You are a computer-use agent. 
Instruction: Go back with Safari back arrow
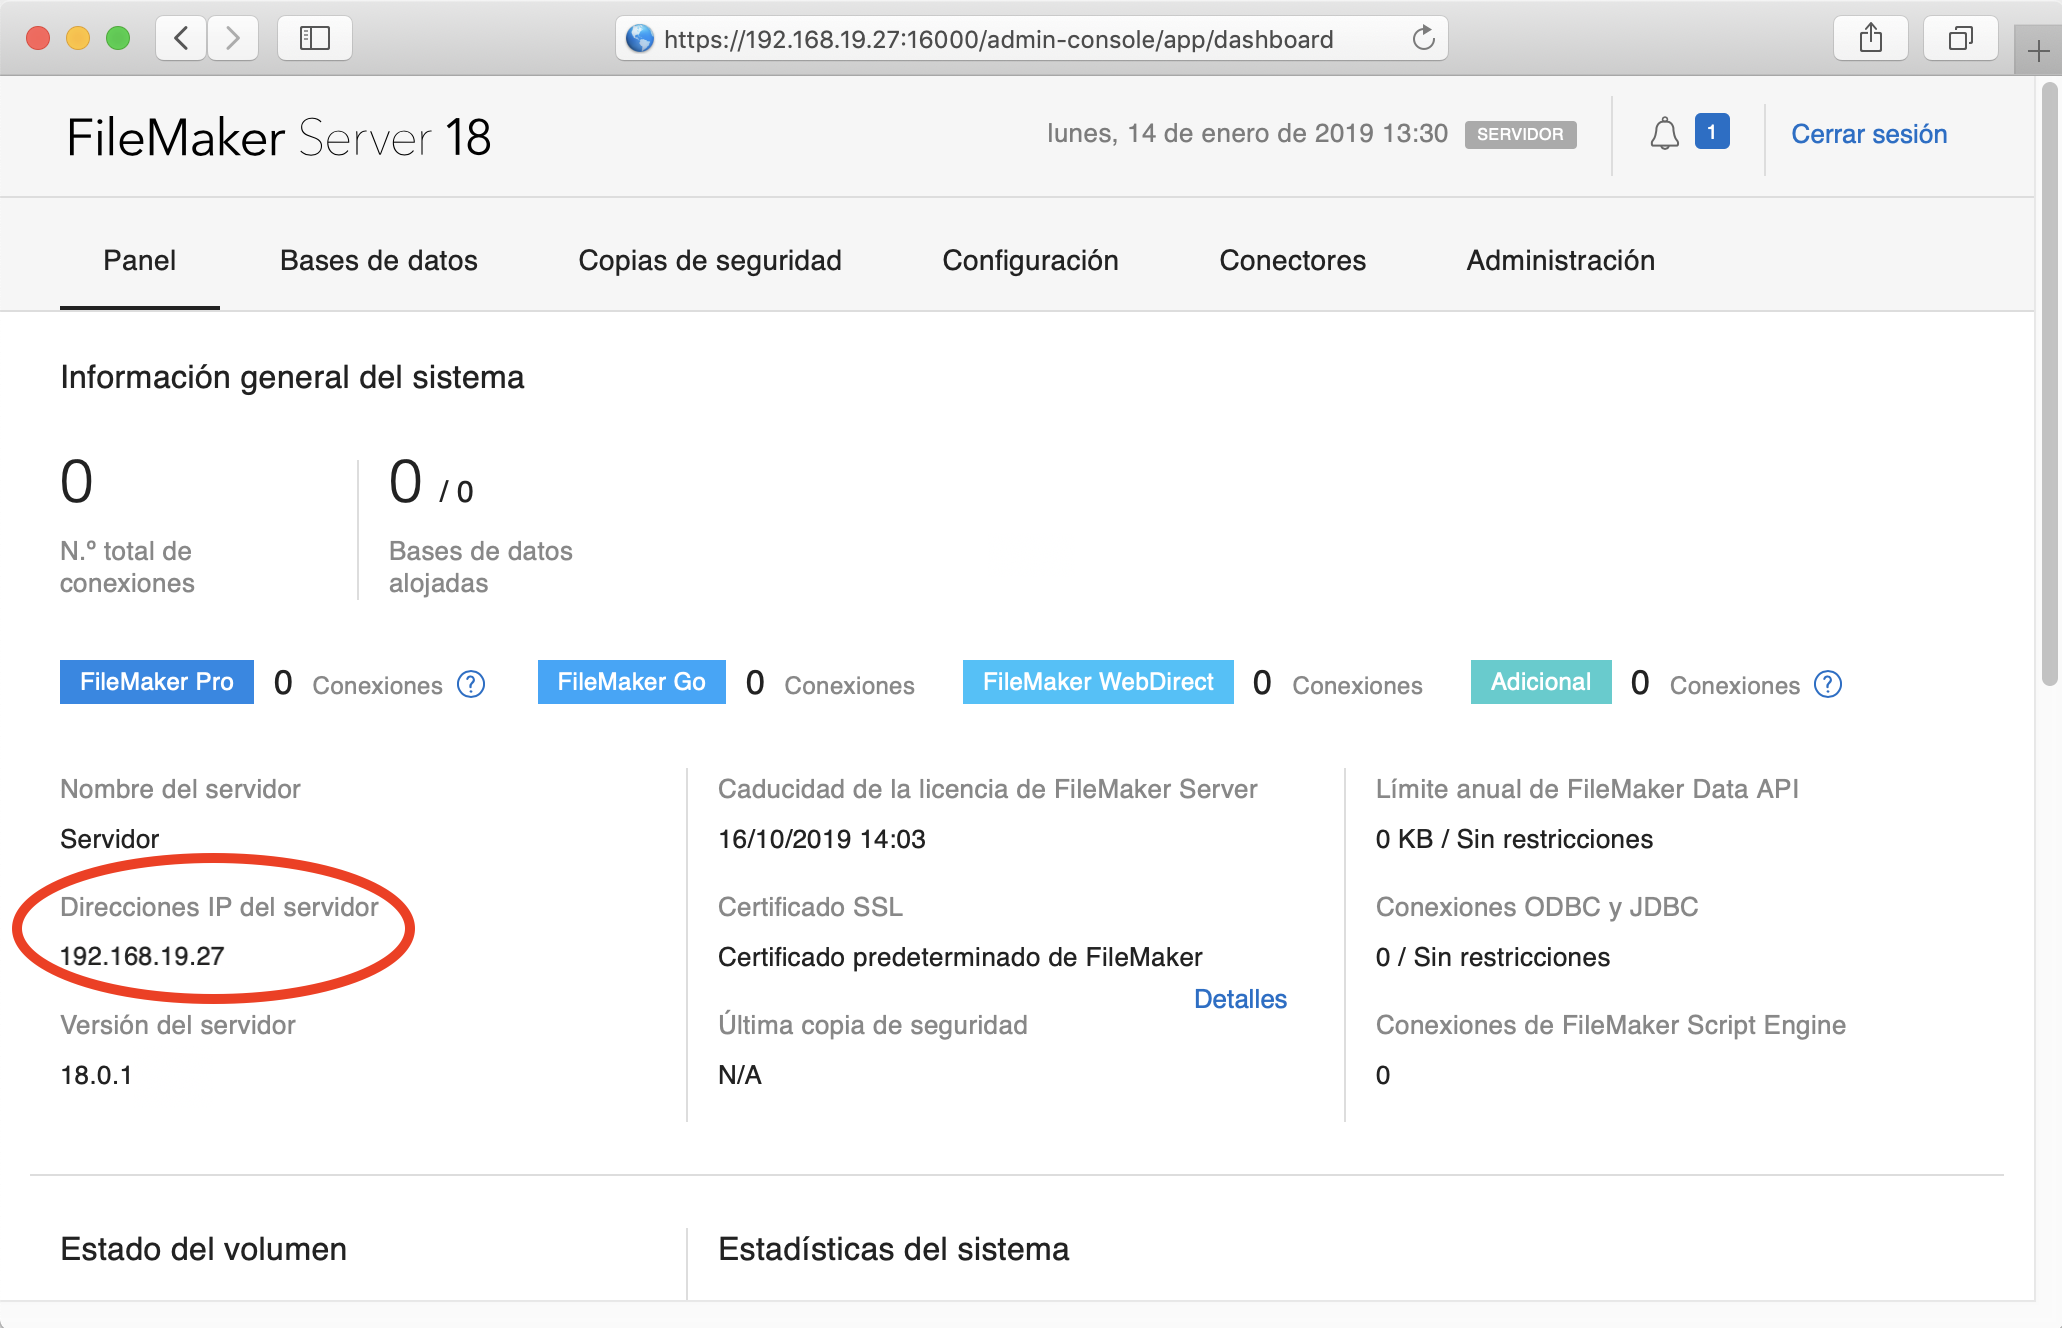(182, 39)
